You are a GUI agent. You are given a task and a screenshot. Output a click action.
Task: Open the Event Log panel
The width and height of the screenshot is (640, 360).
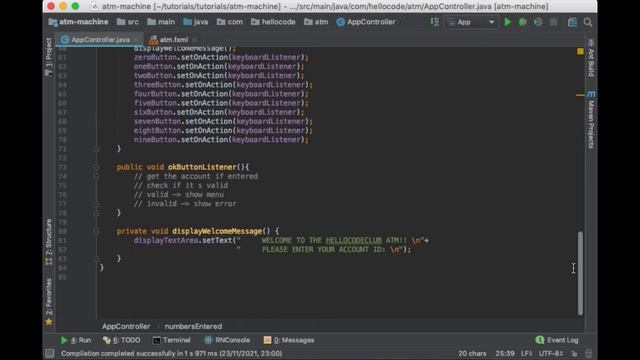pyautogui.click(x=557, y=340)
